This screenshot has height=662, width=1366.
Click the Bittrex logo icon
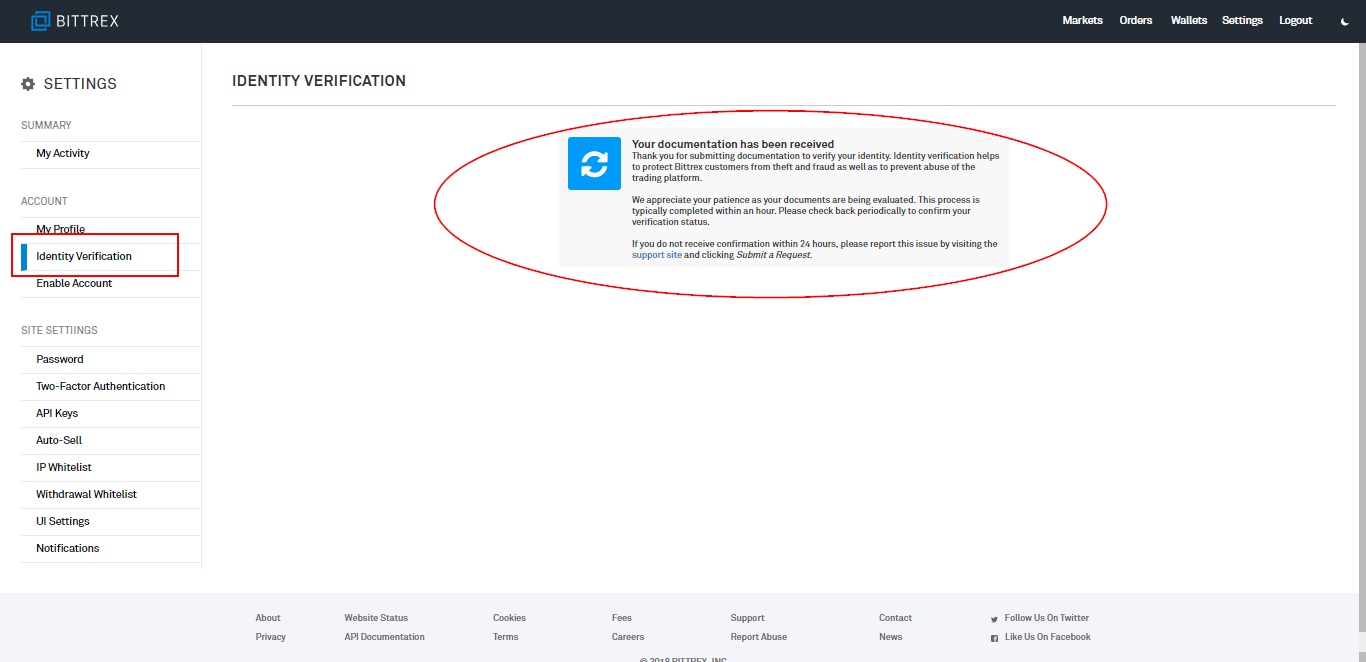[x=41, y=20]
